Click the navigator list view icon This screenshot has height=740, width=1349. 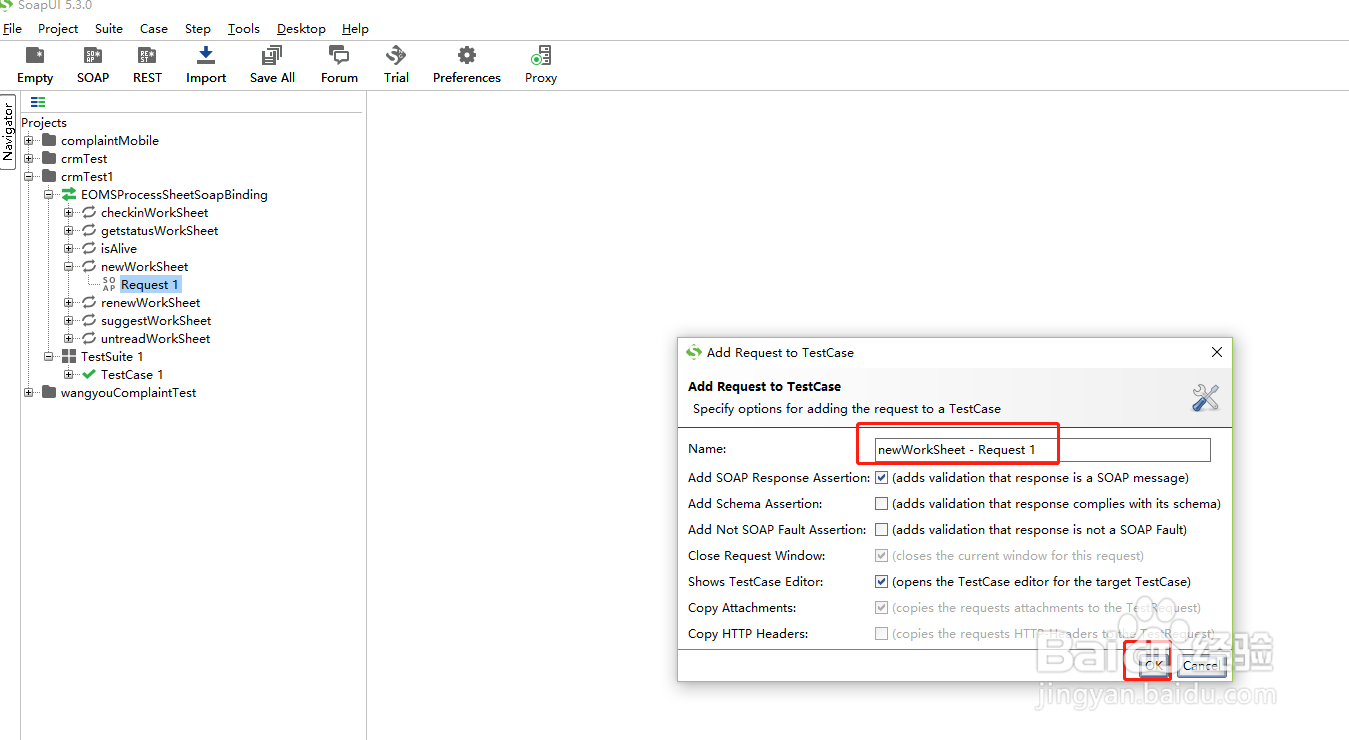click(38, 102)
